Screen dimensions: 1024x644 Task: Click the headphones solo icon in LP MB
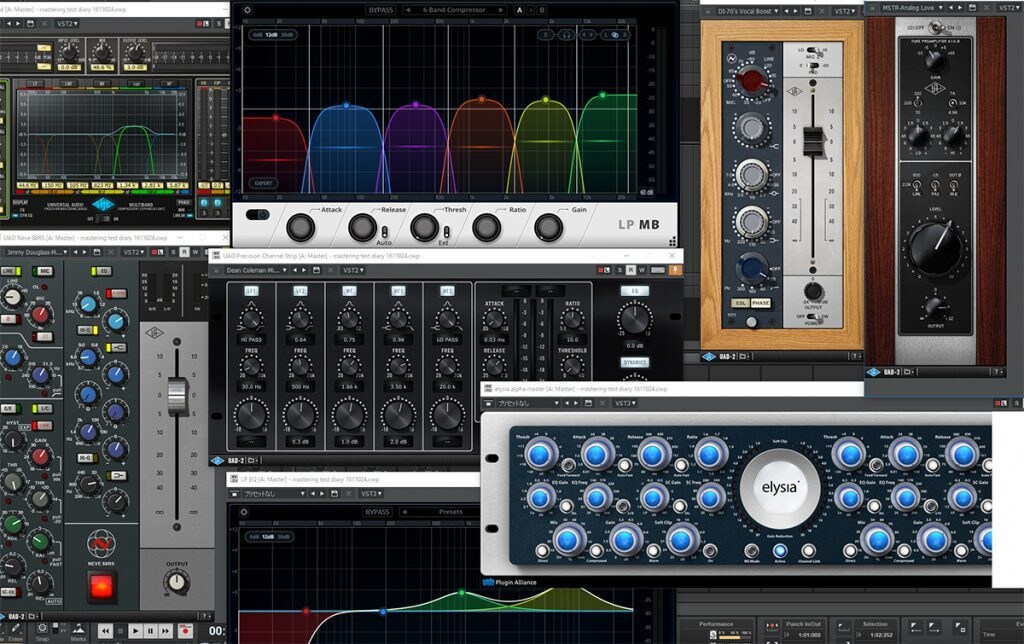click(566, 35)
